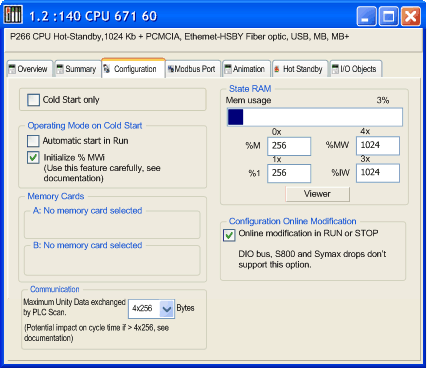
Task: Select the Configuration tab
Action: click(133, 68)
